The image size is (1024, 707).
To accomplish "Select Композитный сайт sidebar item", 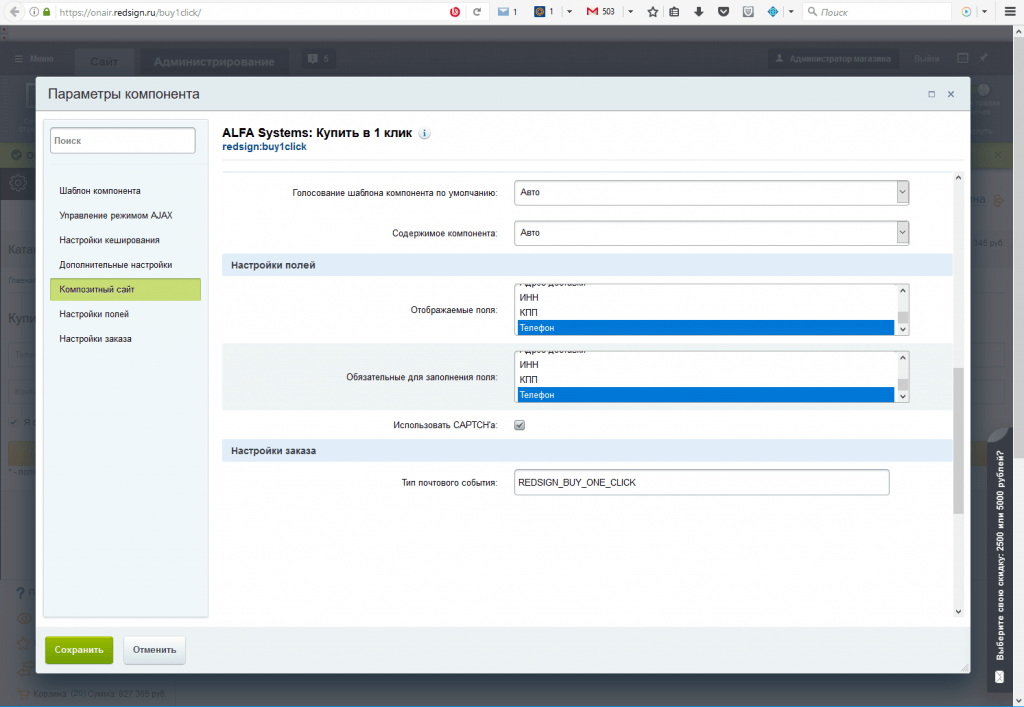I will point(125,289).
